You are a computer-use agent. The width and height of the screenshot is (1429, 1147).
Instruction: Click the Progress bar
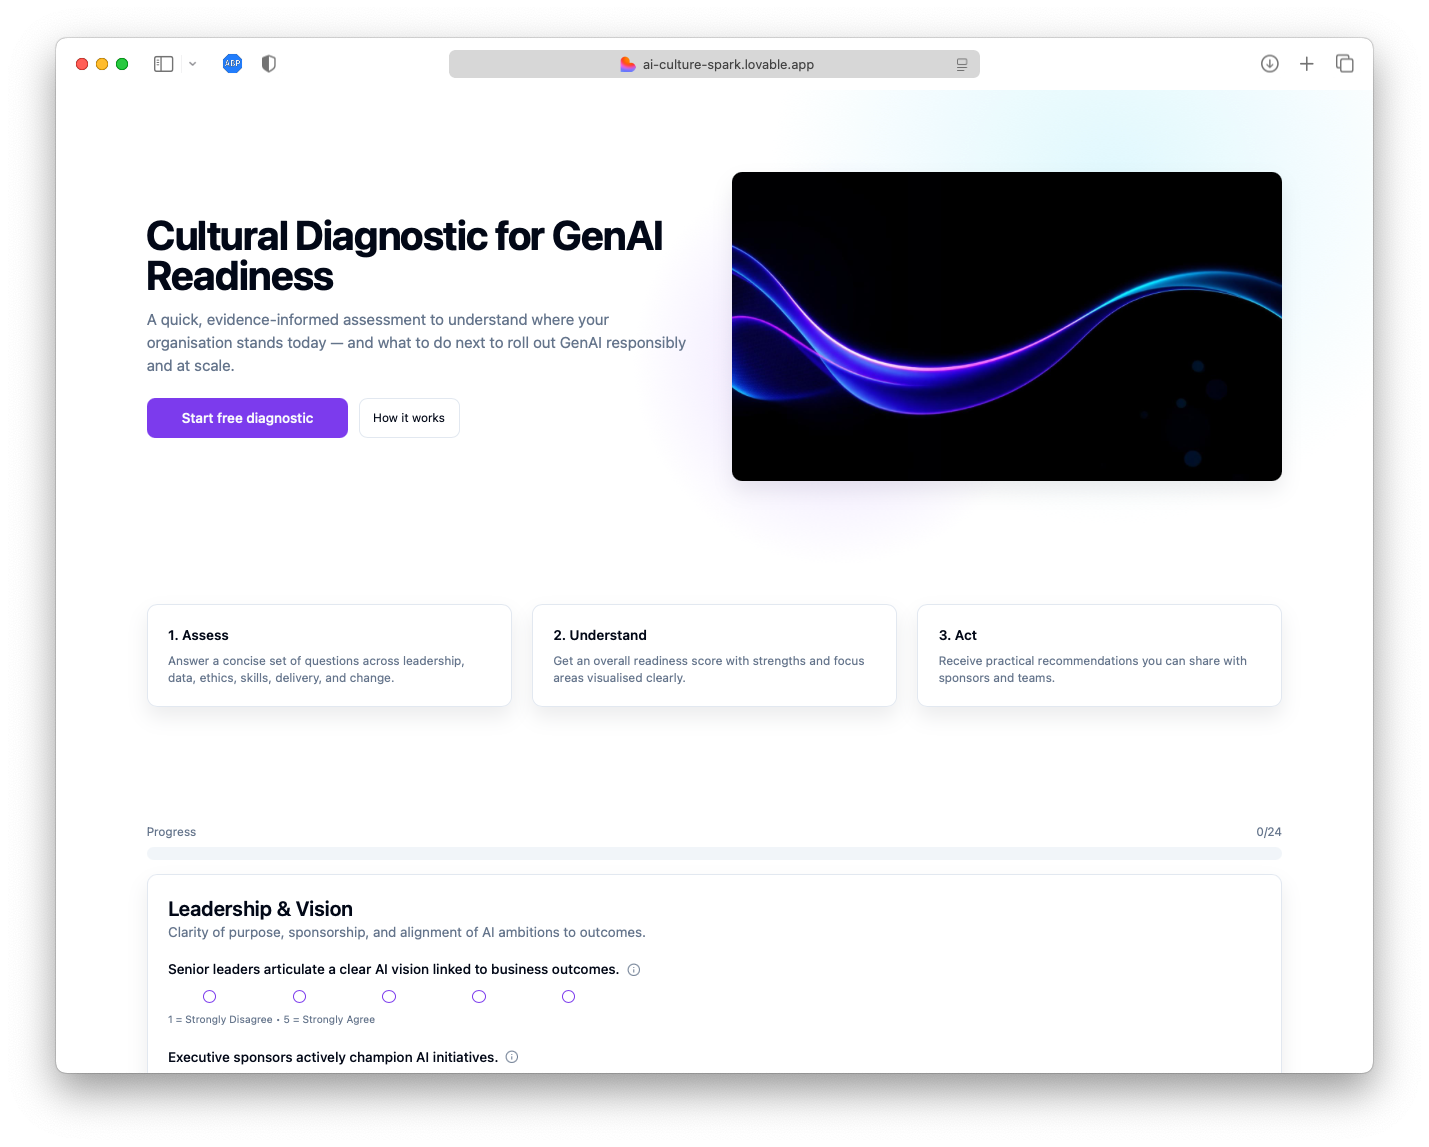click(x=714, y=853)
